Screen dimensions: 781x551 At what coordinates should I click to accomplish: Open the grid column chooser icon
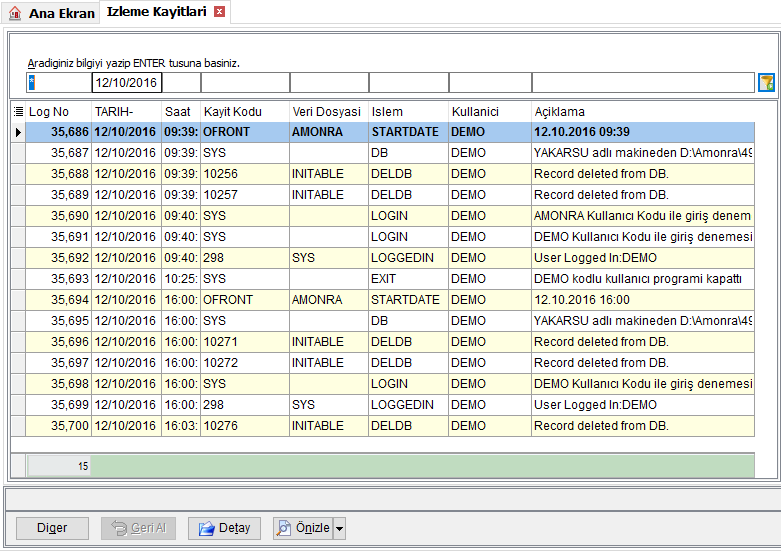point(18,112)
